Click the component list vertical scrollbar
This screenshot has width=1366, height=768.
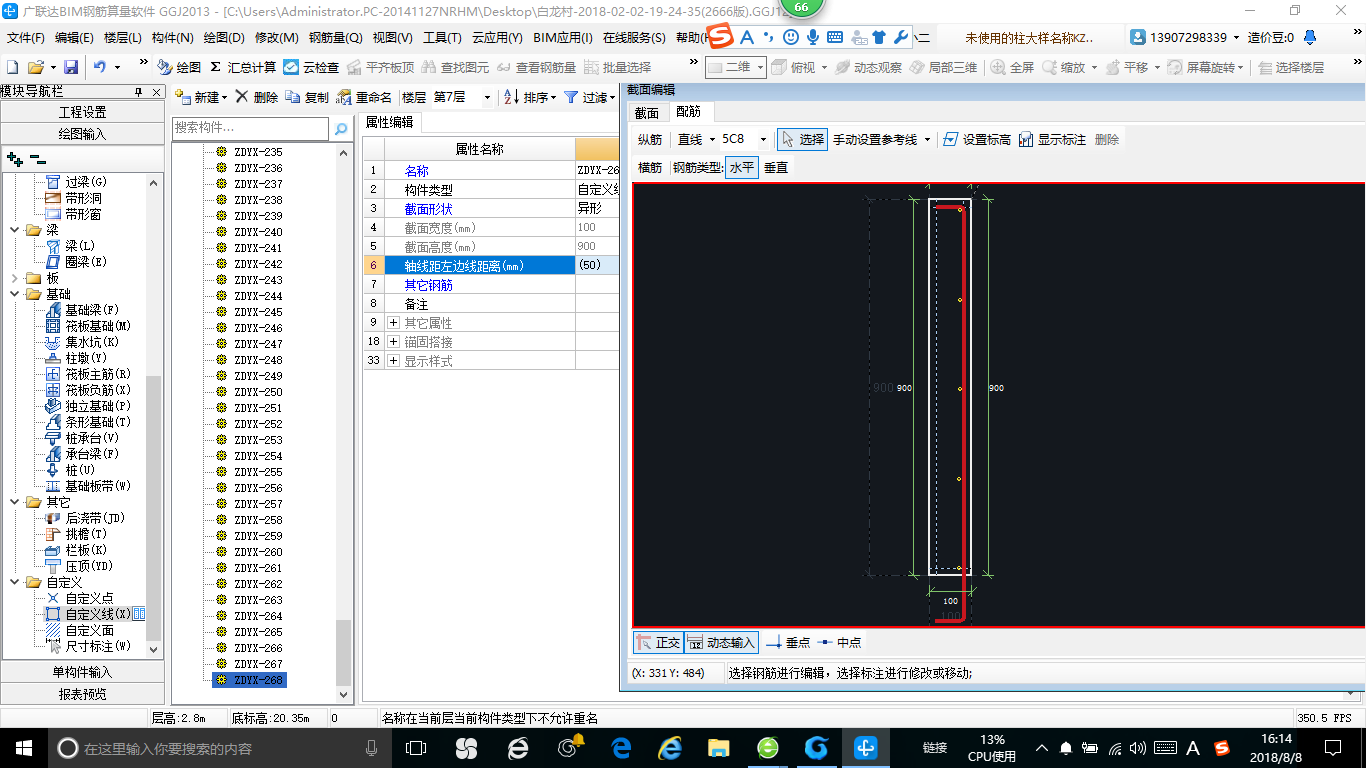(344, 423)
